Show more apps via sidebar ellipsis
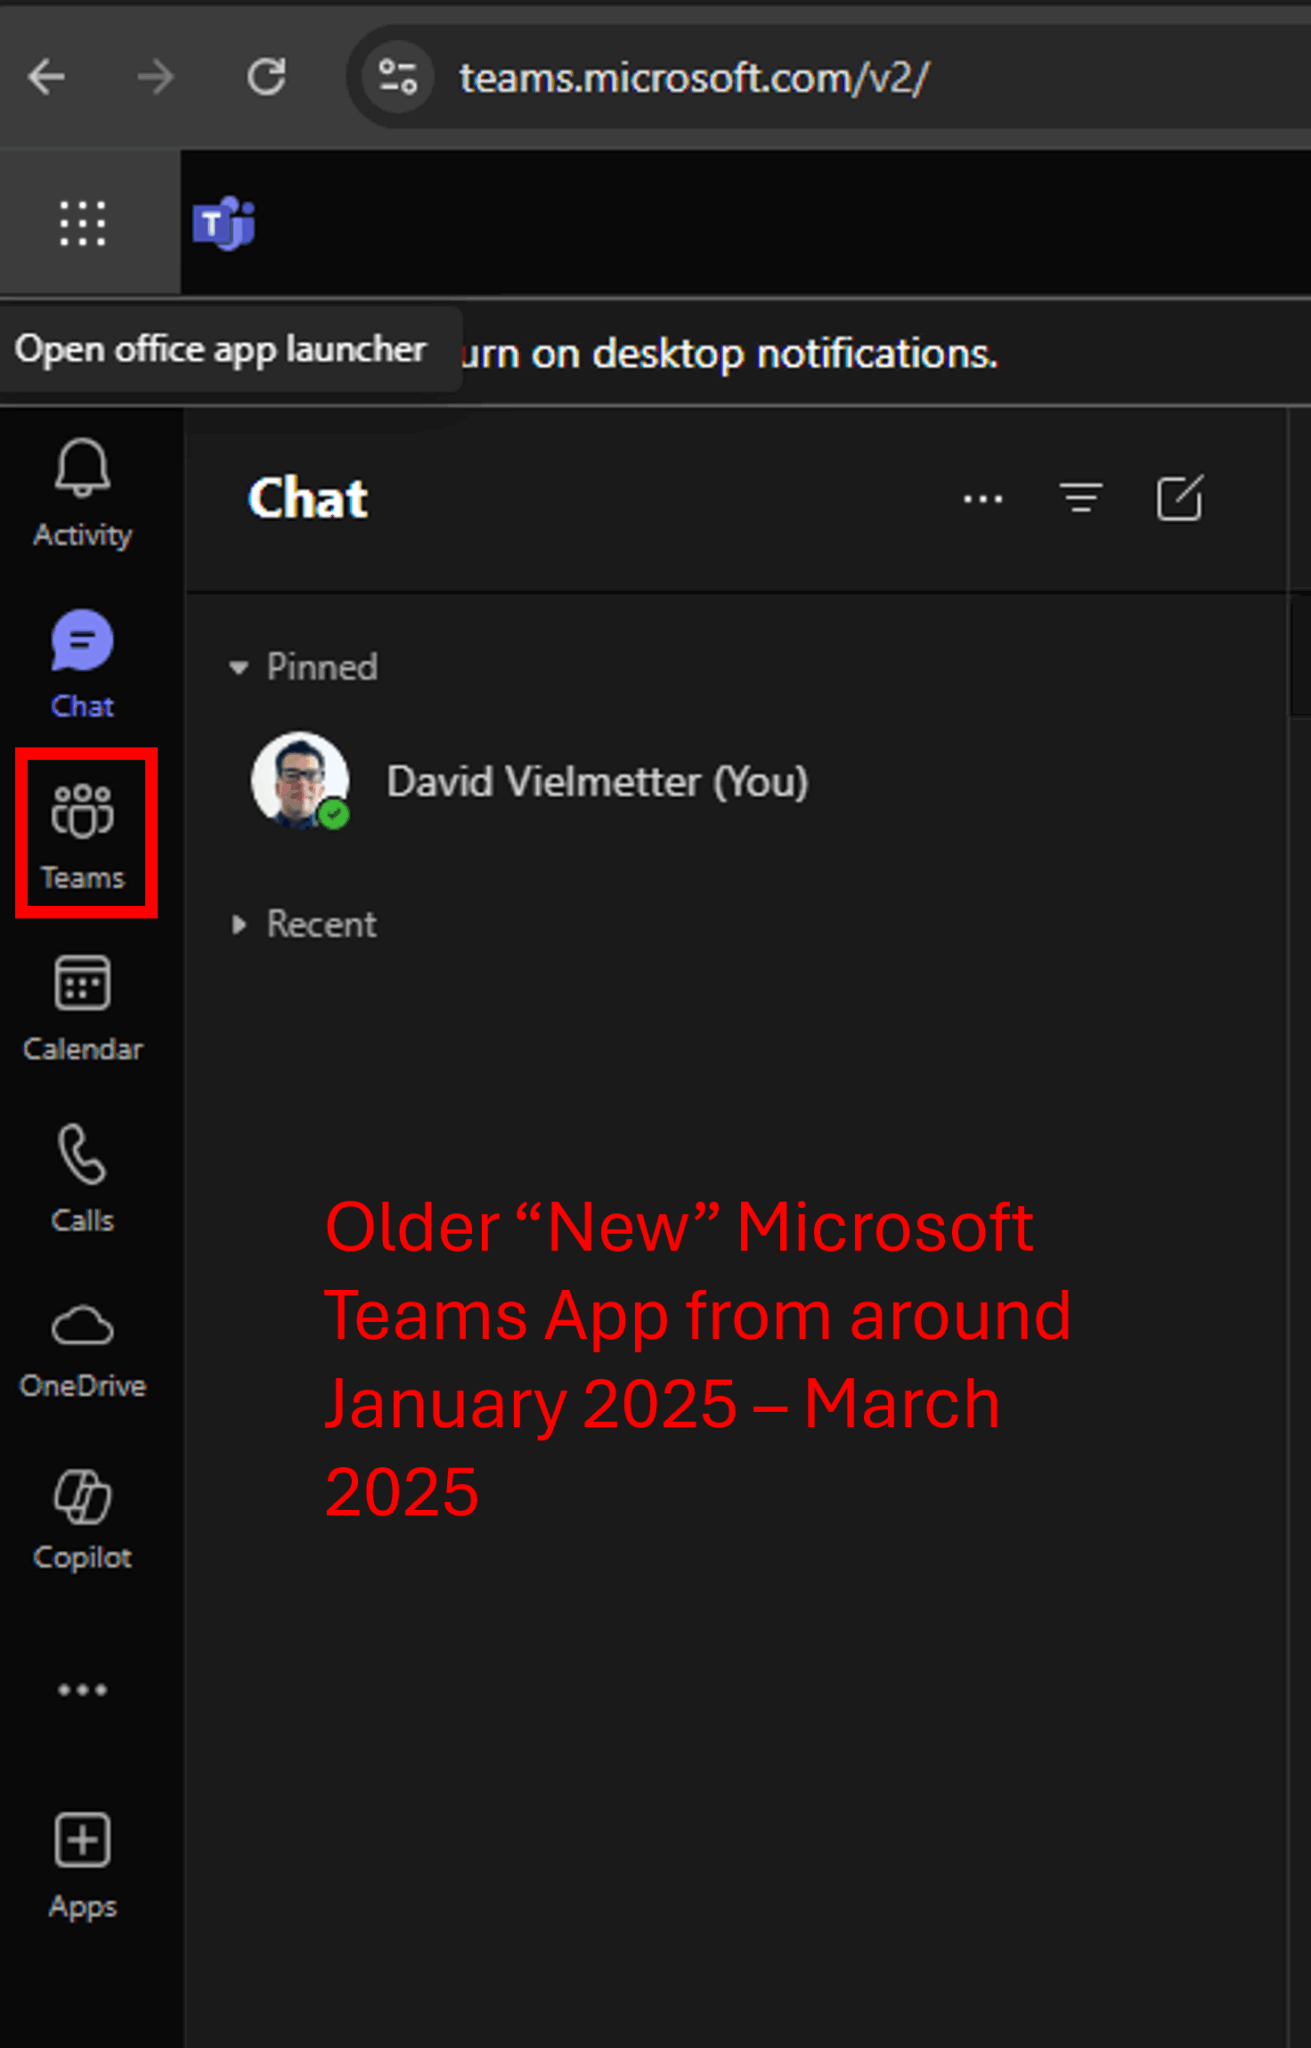The height and width of the screenshot is (2048, 1311). click(x=82, y=1690)
